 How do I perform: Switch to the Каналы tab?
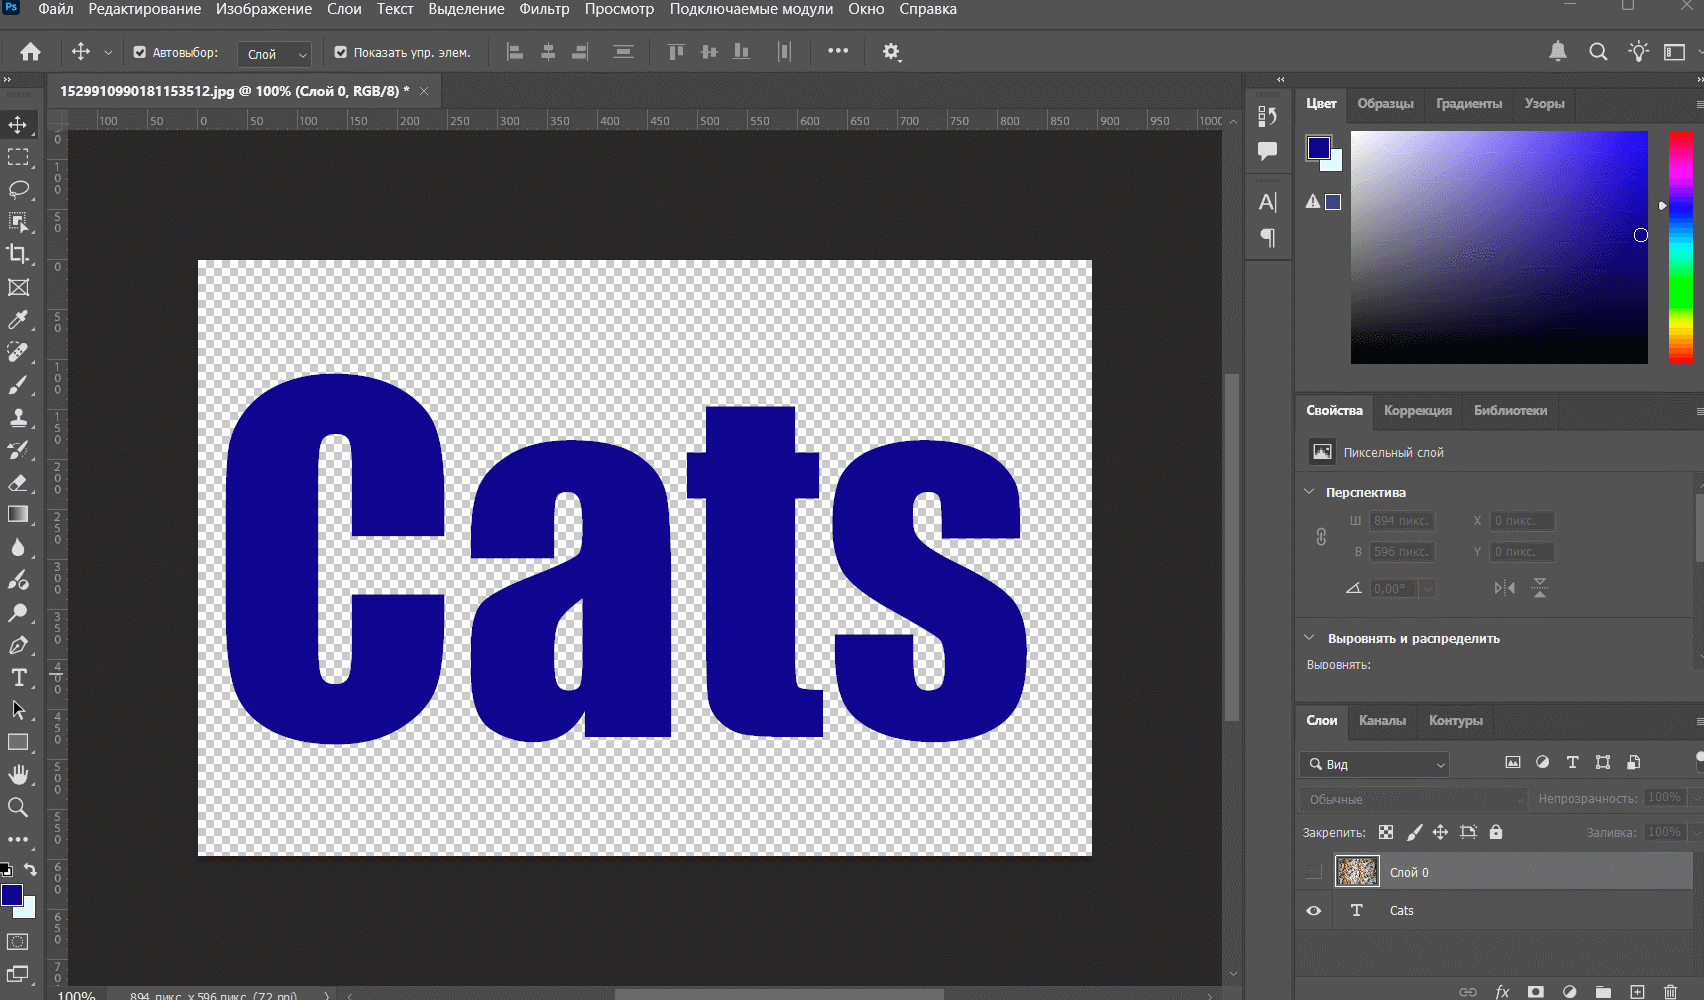[1382, 720]
